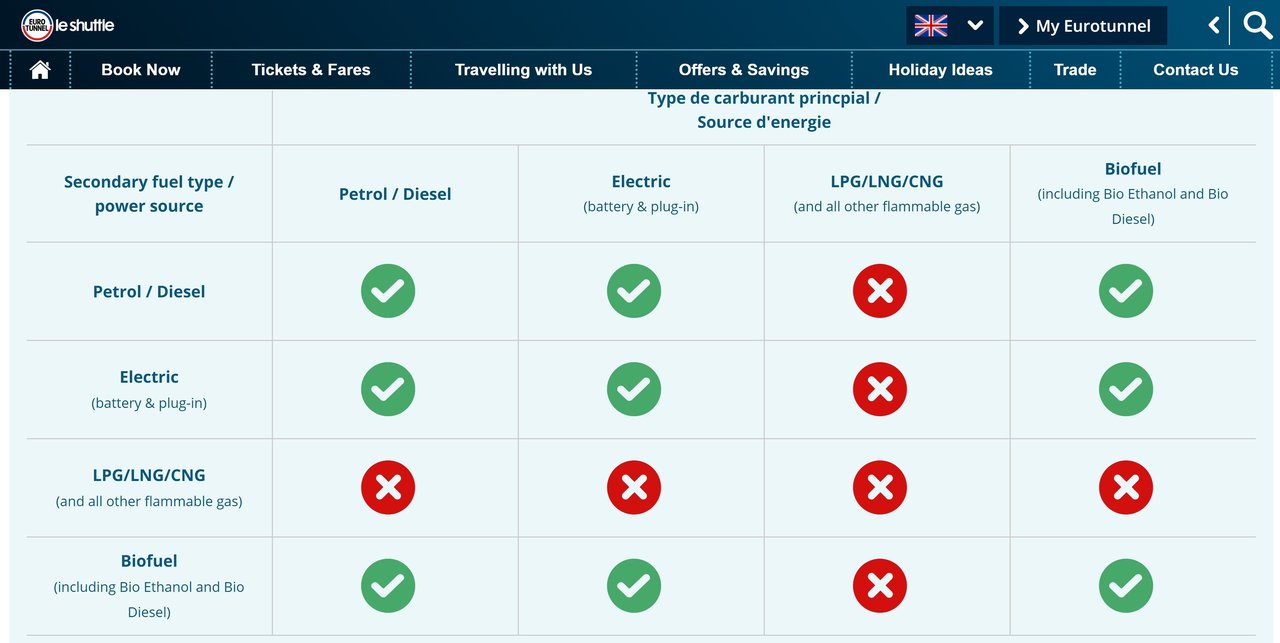Image resolution: width=1280 pixels, height=643 pixels.
Task: Go to Travelling with Us section
Action: tap(523, 70)
